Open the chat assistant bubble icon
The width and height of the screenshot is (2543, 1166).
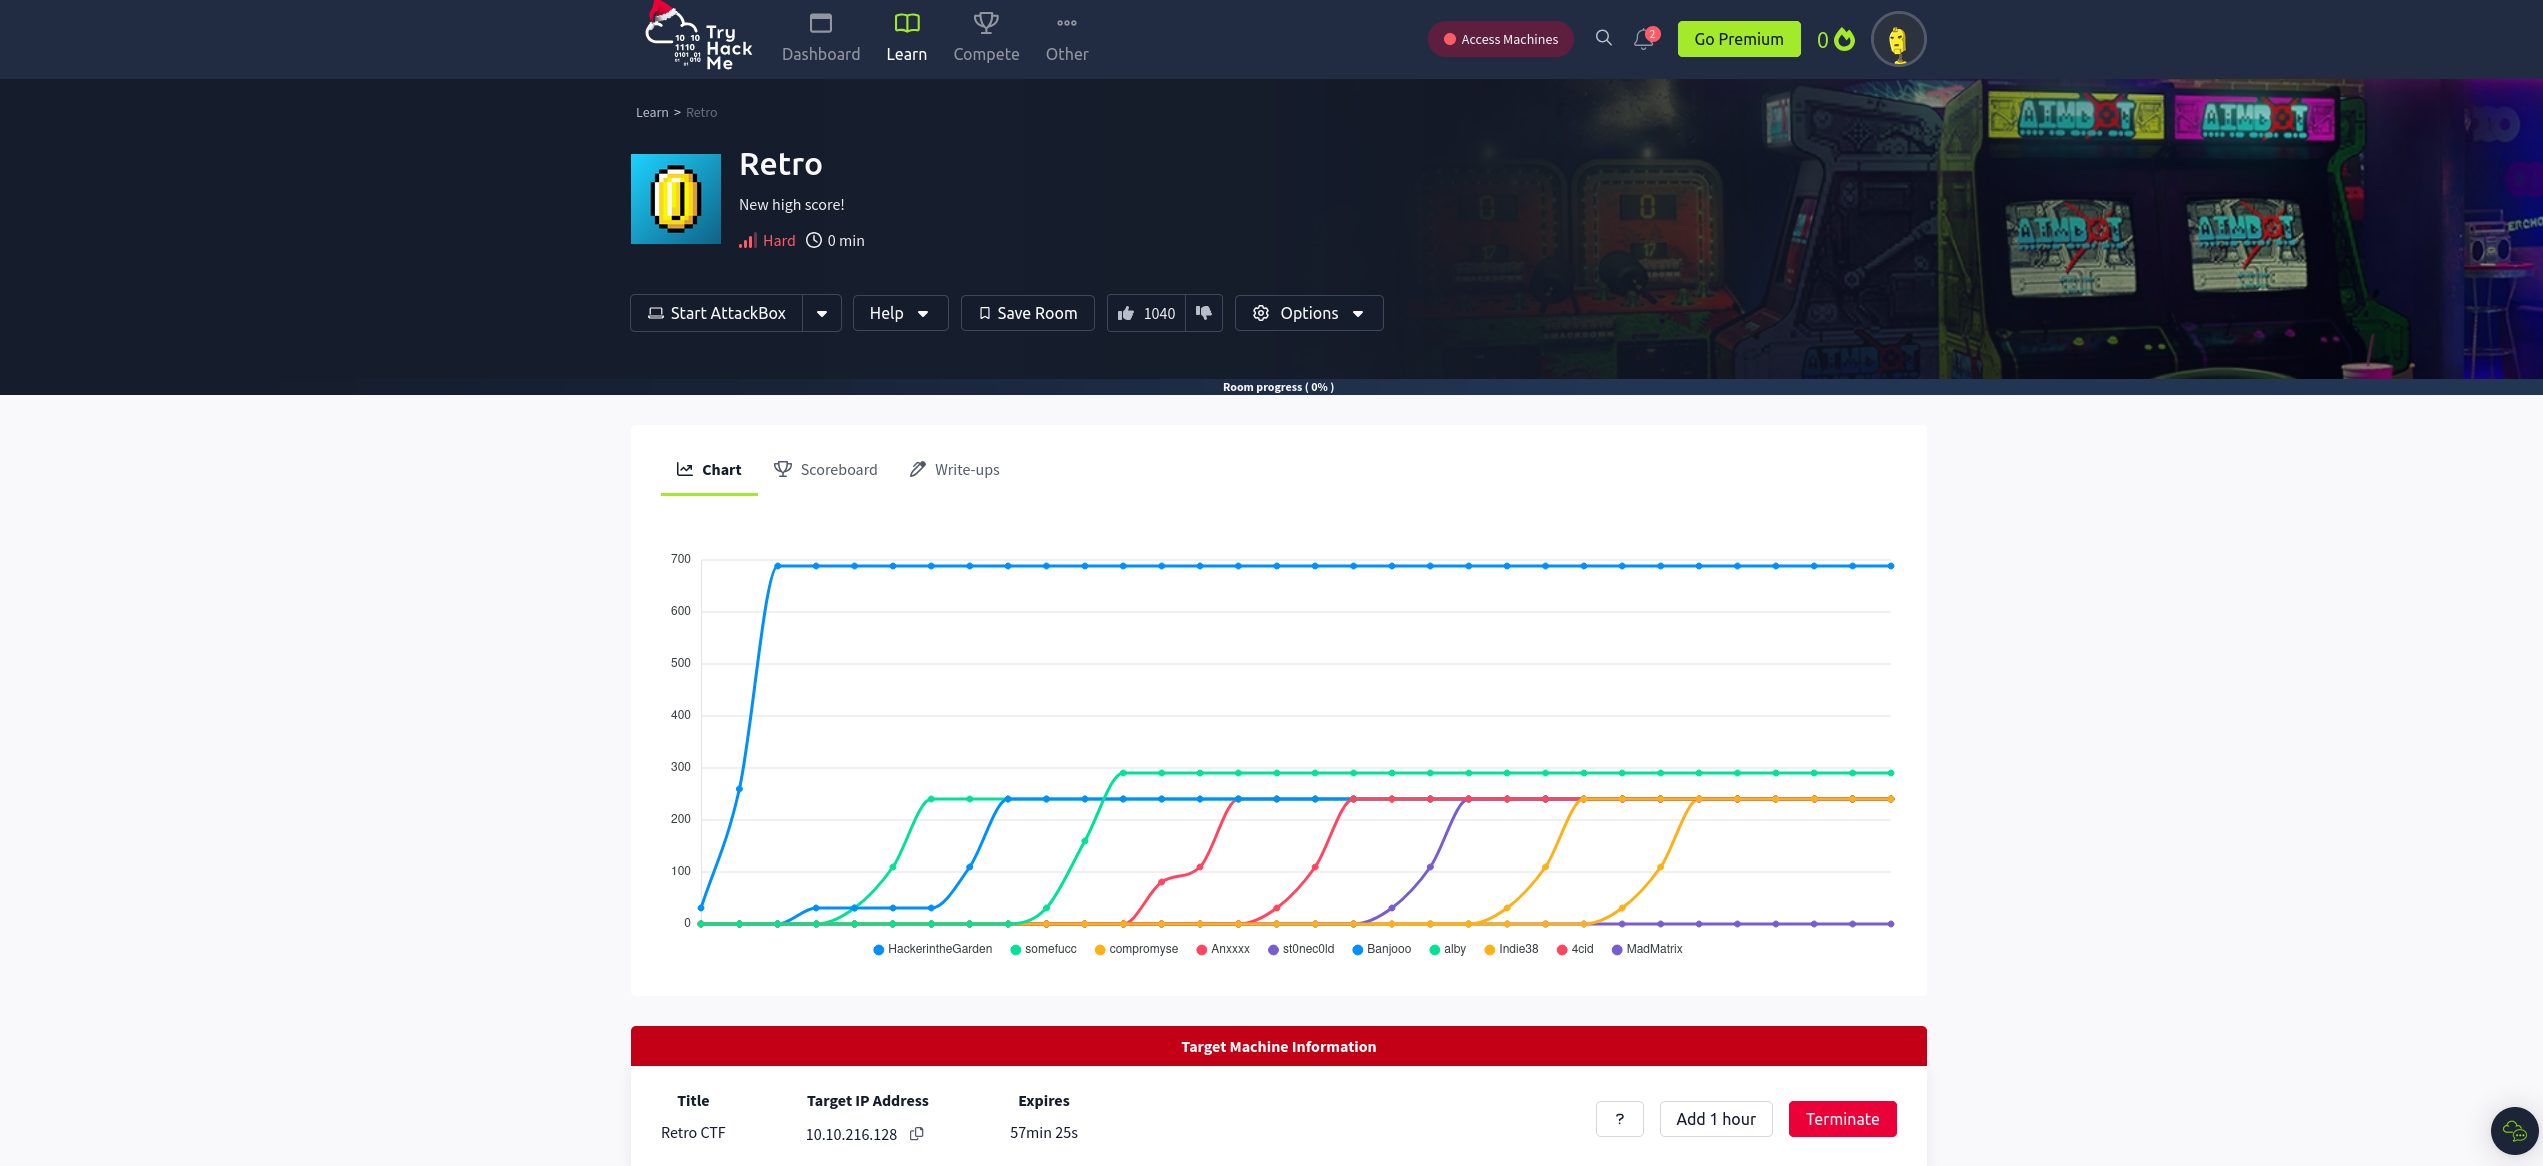(x=2513, y=1131)
